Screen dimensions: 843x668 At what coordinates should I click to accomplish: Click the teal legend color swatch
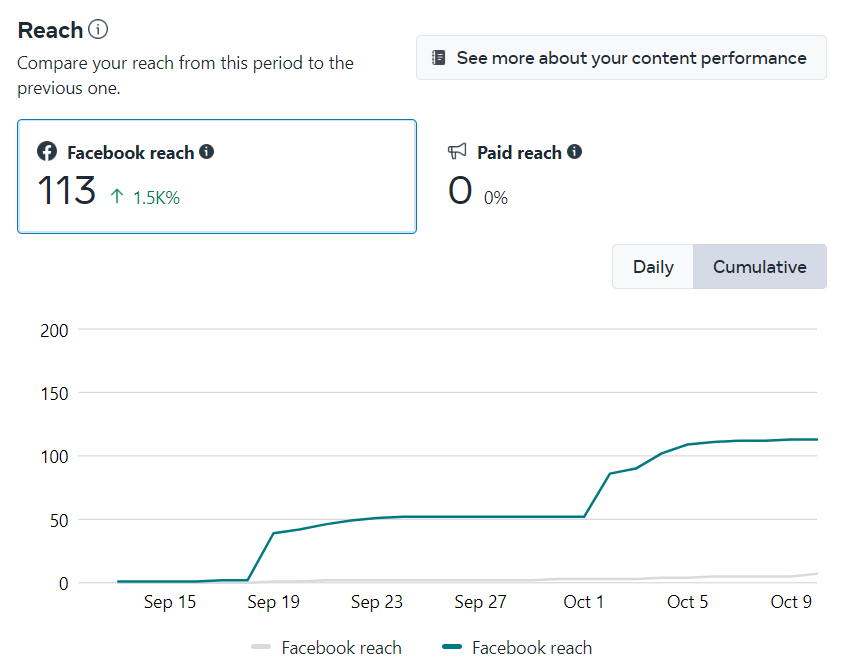(x=451, y=648)
